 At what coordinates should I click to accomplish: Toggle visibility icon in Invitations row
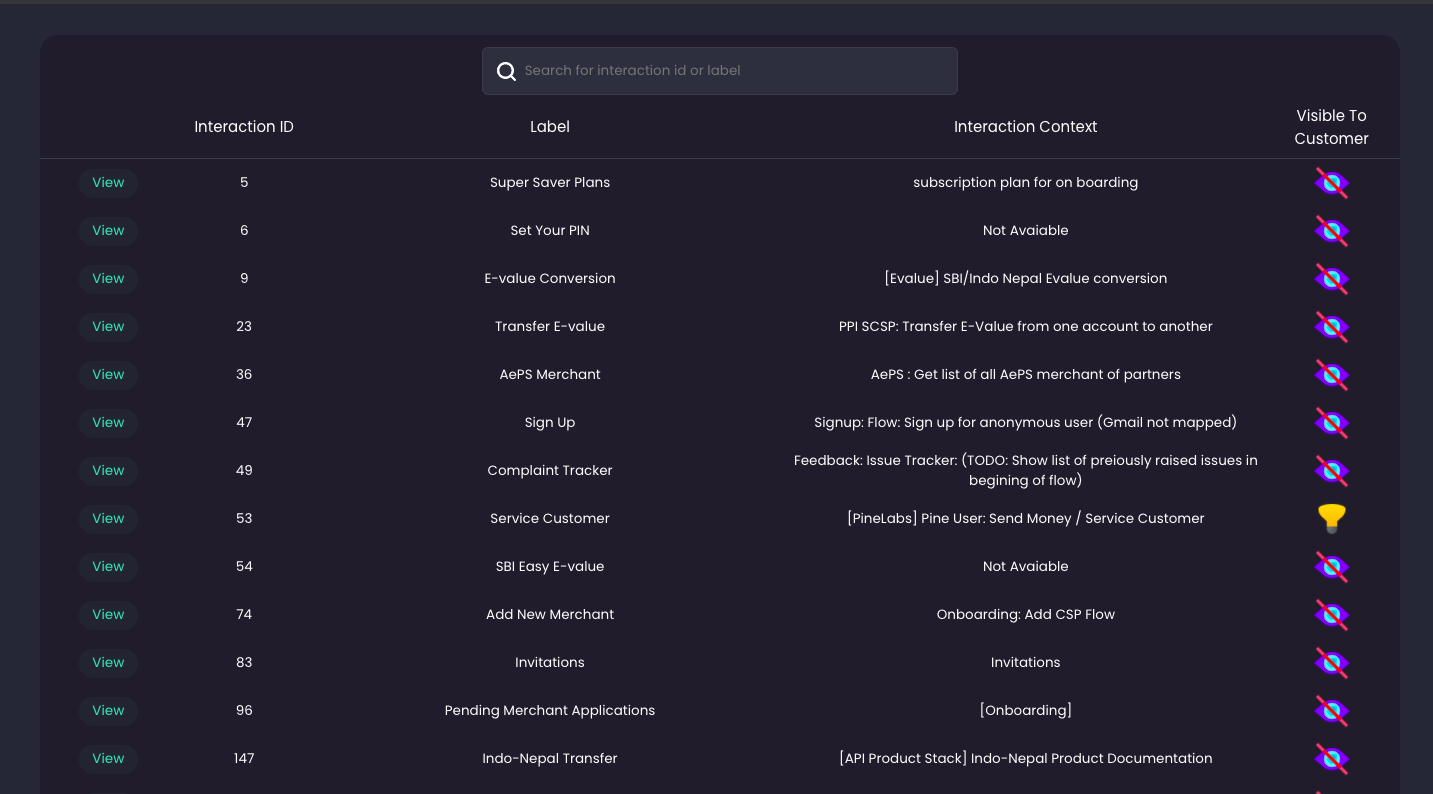1331,663
